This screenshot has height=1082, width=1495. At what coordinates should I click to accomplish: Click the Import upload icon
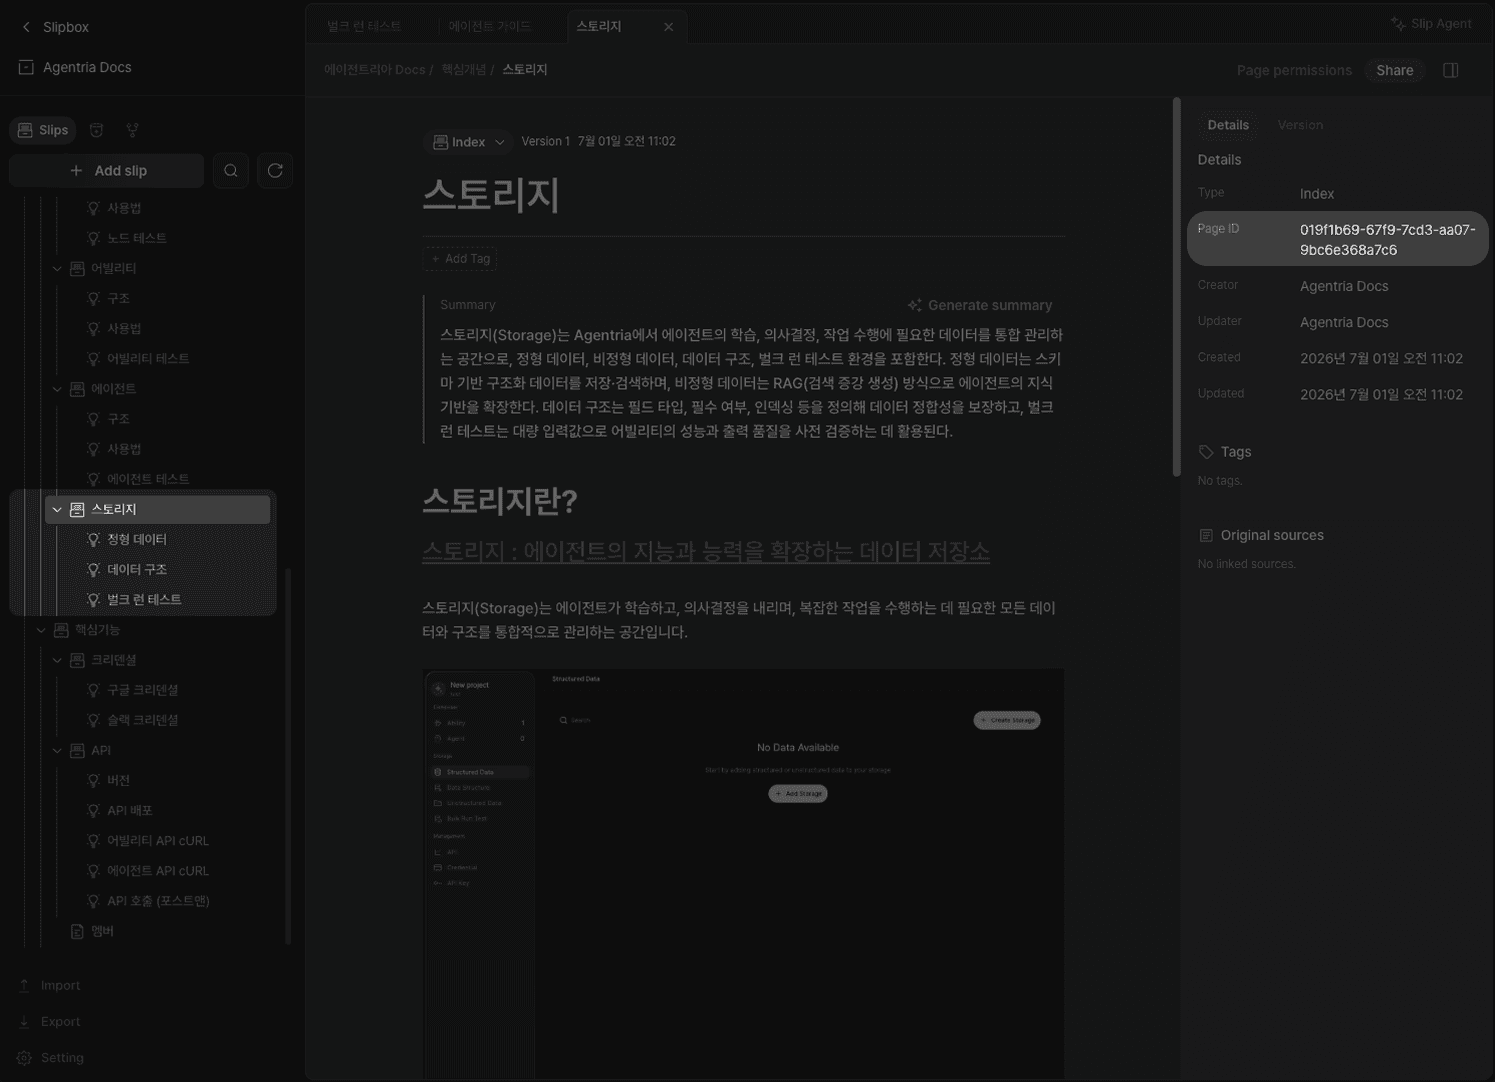coord(24,985)
